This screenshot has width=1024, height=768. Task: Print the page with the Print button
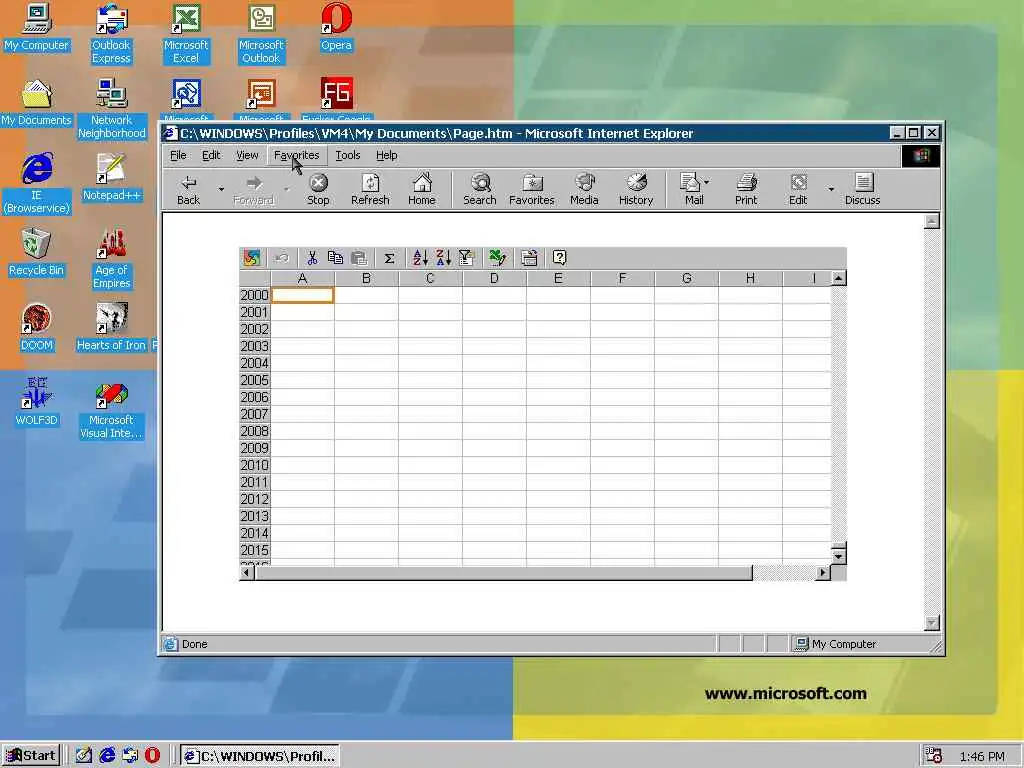click(746, 190)
